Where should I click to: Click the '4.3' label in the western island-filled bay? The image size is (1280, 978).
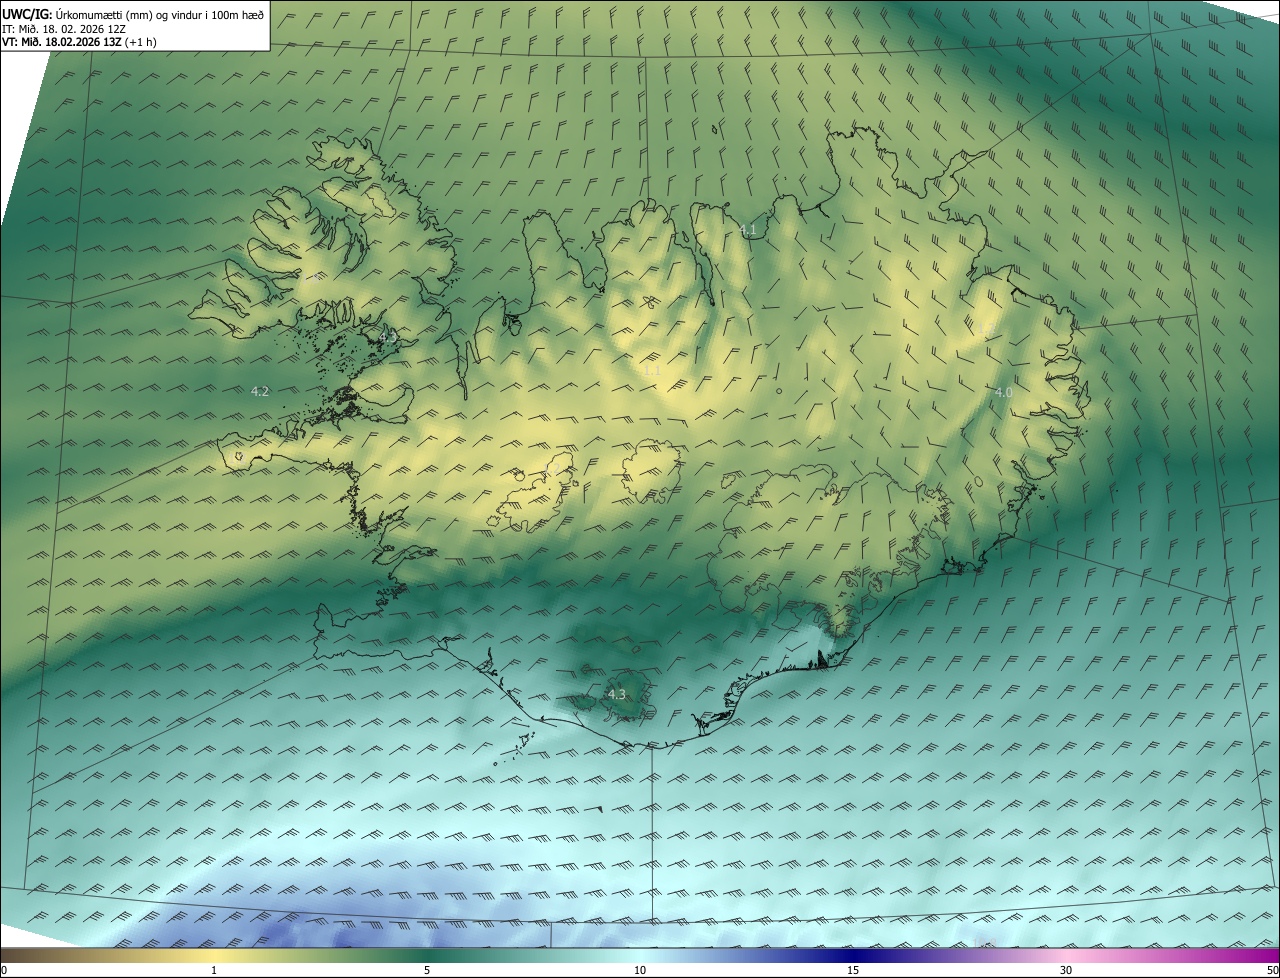(x=387, y=337)
